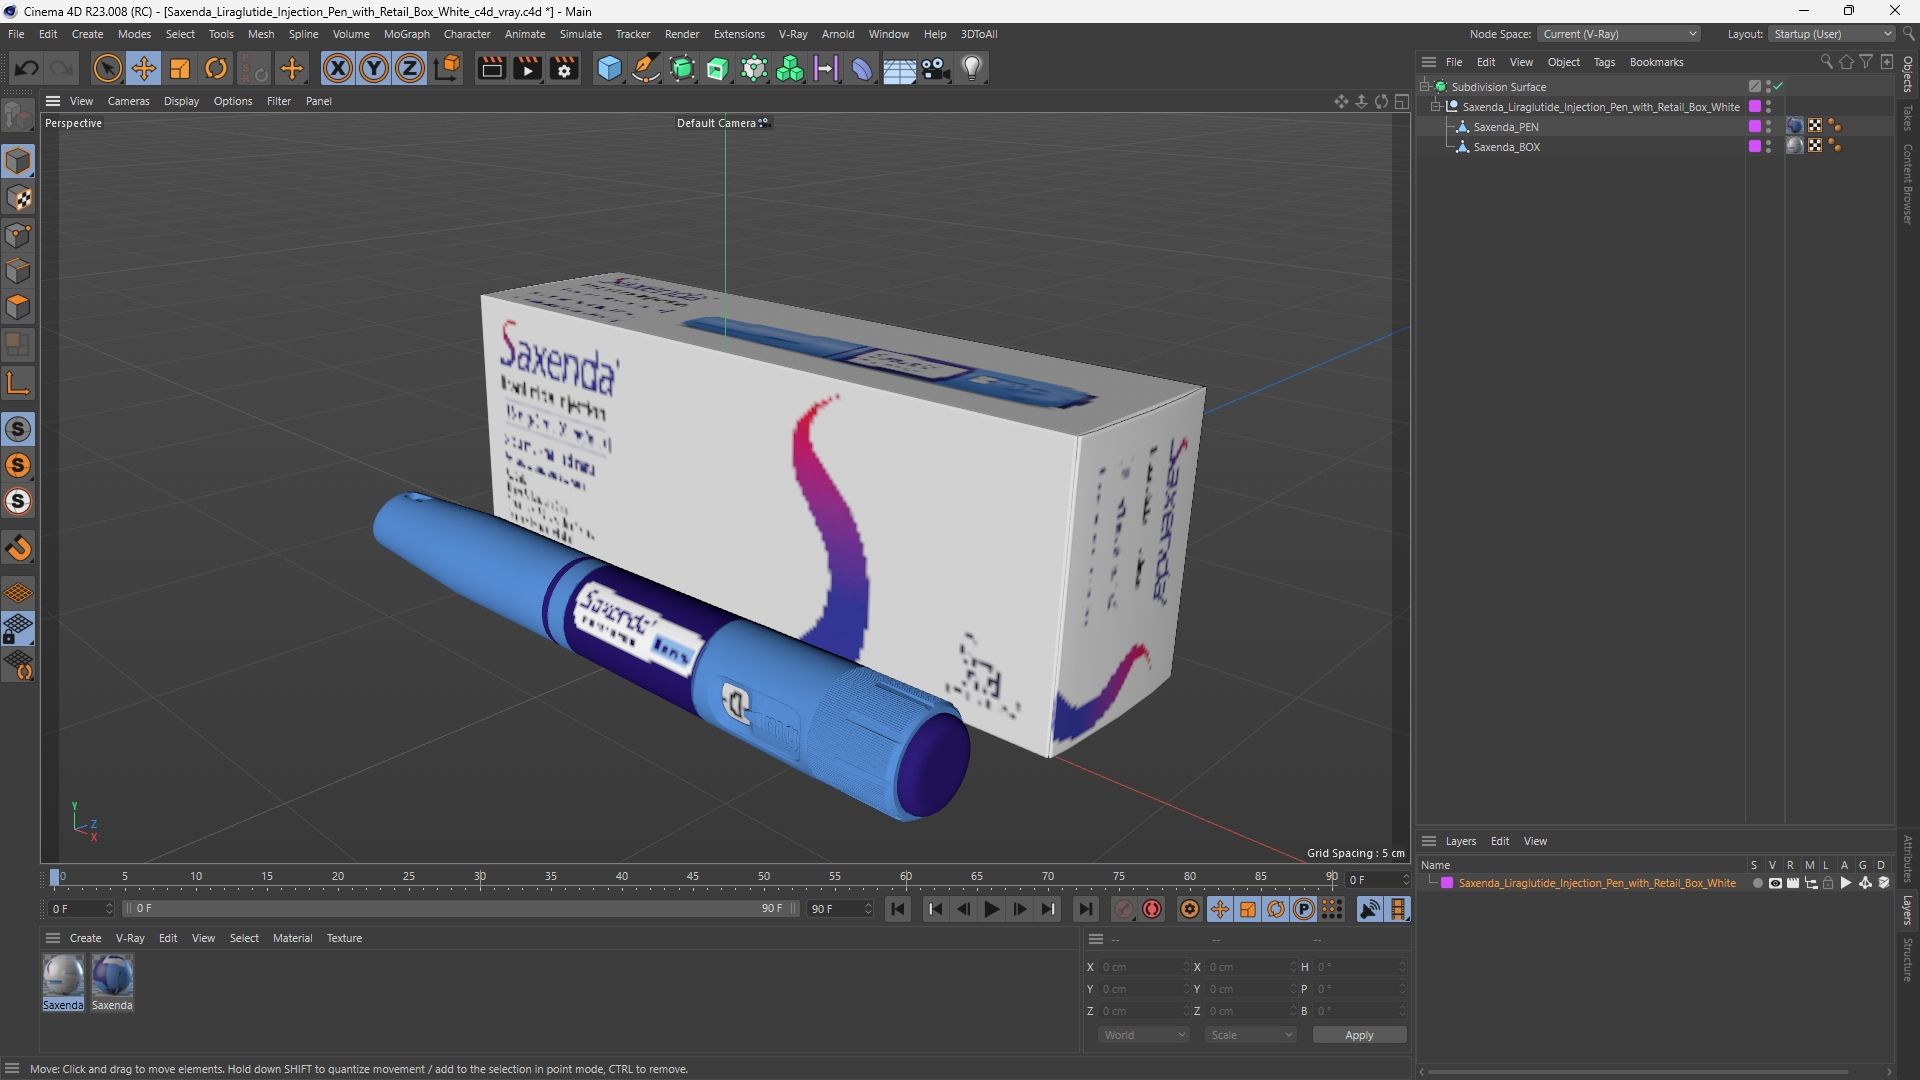Toggle Autokeying button
Image resolution: width=1920 pixels, height=1080 pixels.
[x=1152, y=909]
